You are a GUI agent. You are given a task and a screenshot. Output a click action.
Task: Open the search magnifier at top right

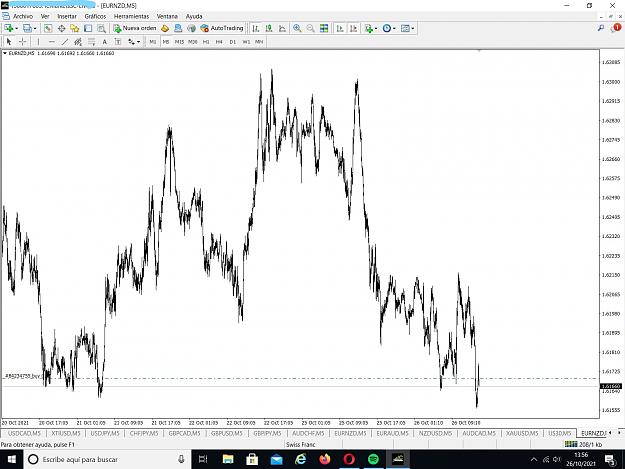(x=601, y=28)
